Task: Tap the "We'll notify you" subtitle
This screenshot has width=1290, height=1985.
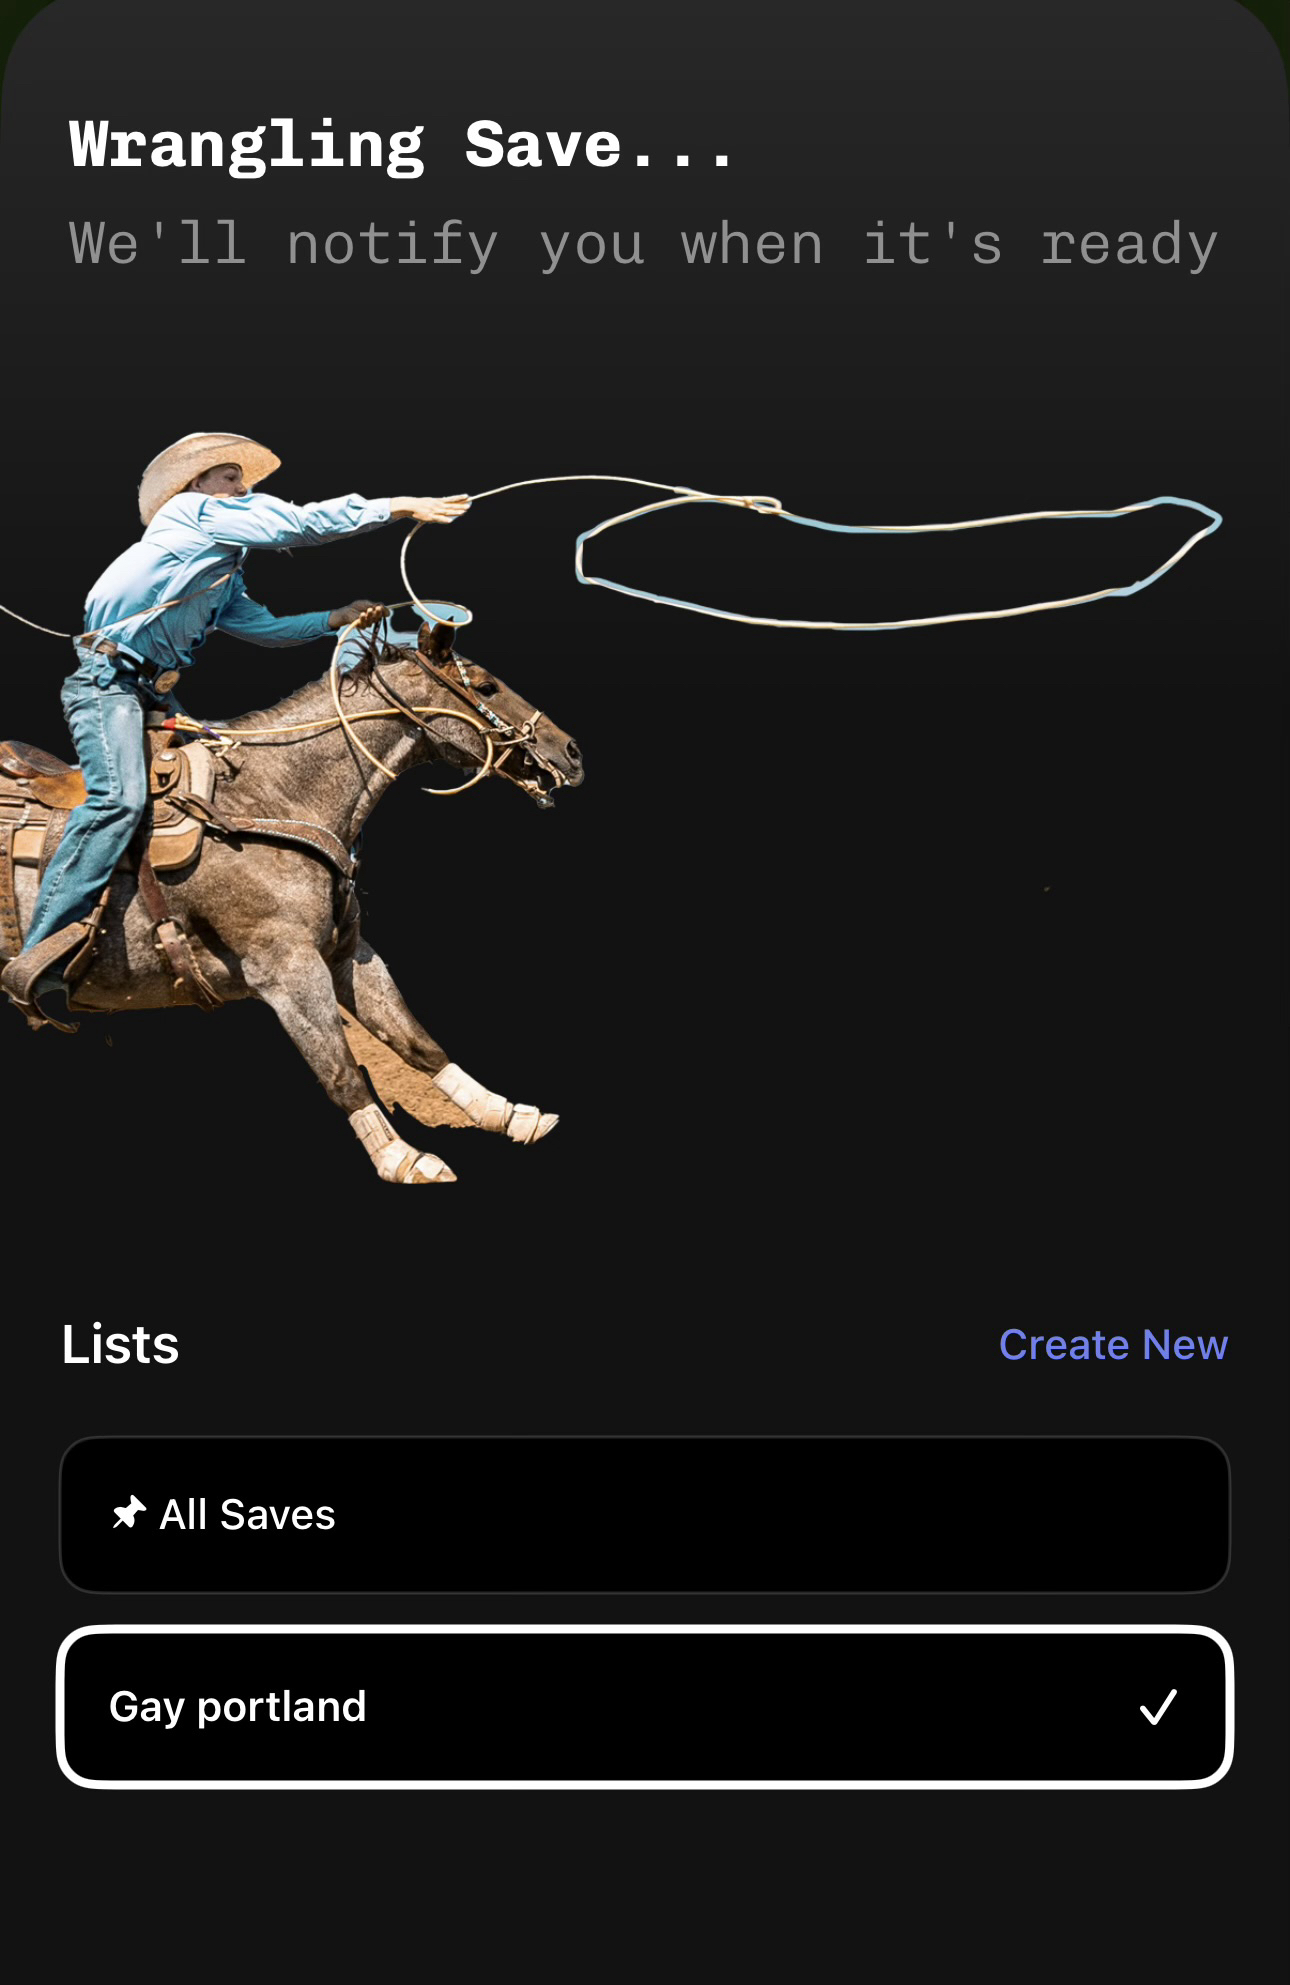Action: coord(643,245)
